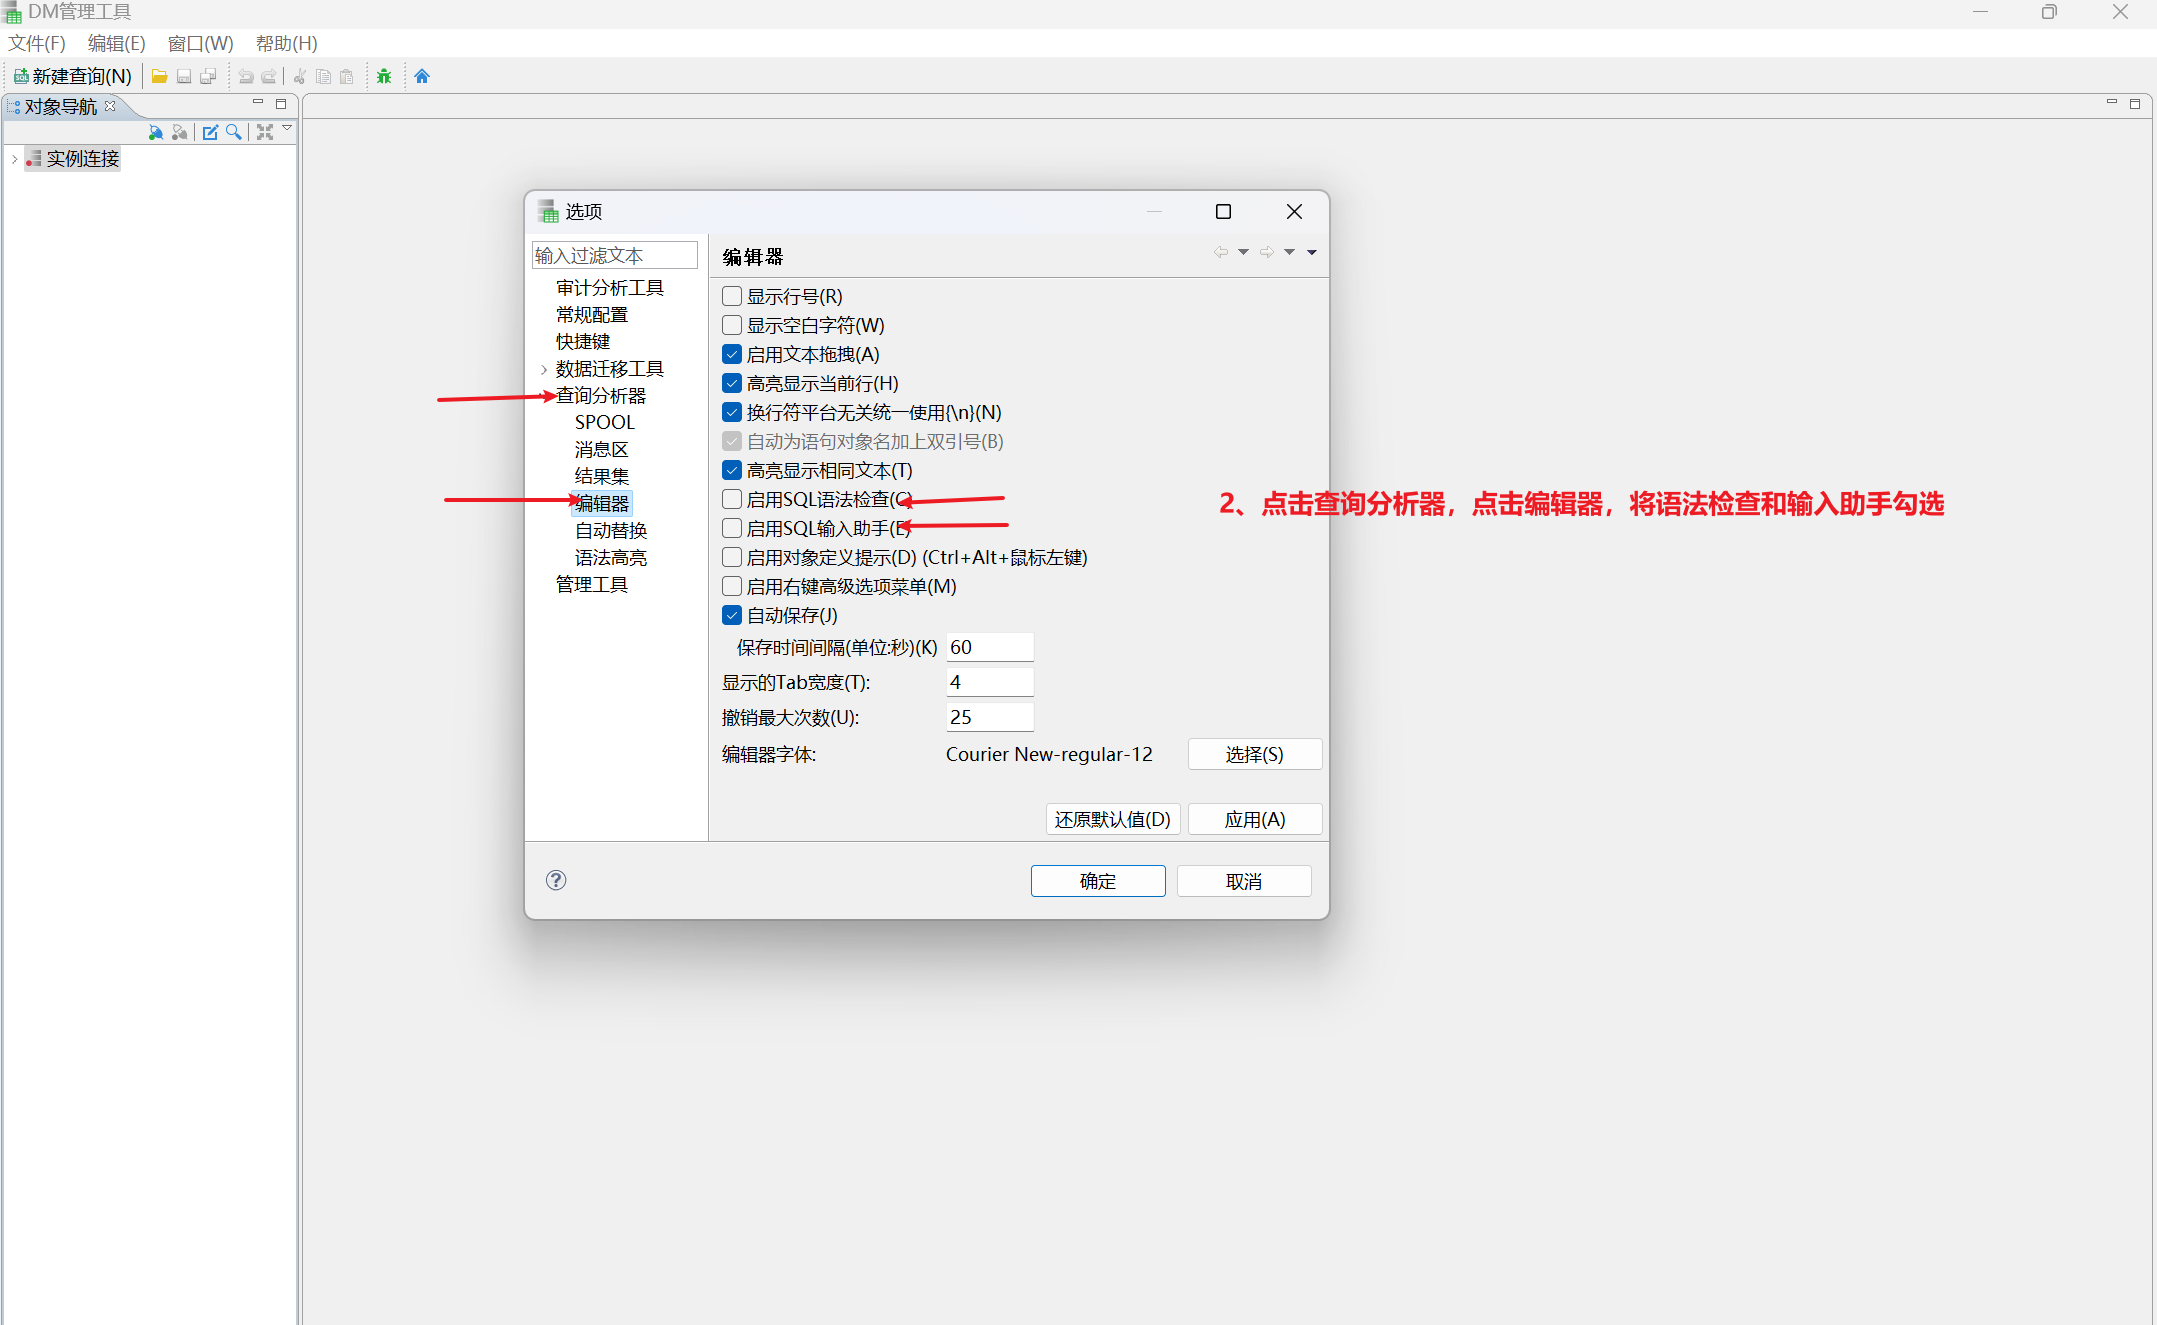Click 确定 button

(1098, 881)
